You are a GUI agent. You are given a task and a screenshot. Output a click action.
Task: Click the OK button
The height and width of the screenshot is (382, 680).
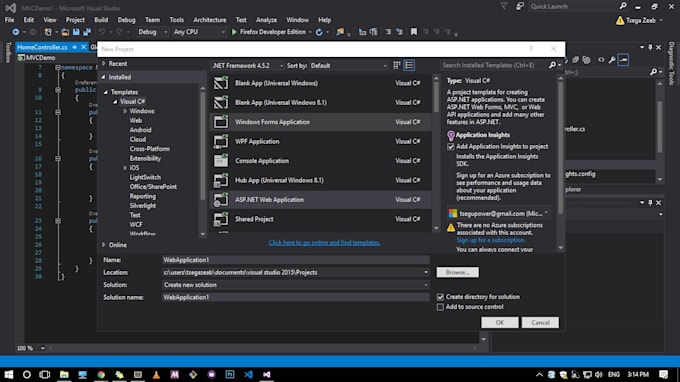pos(500,323)
